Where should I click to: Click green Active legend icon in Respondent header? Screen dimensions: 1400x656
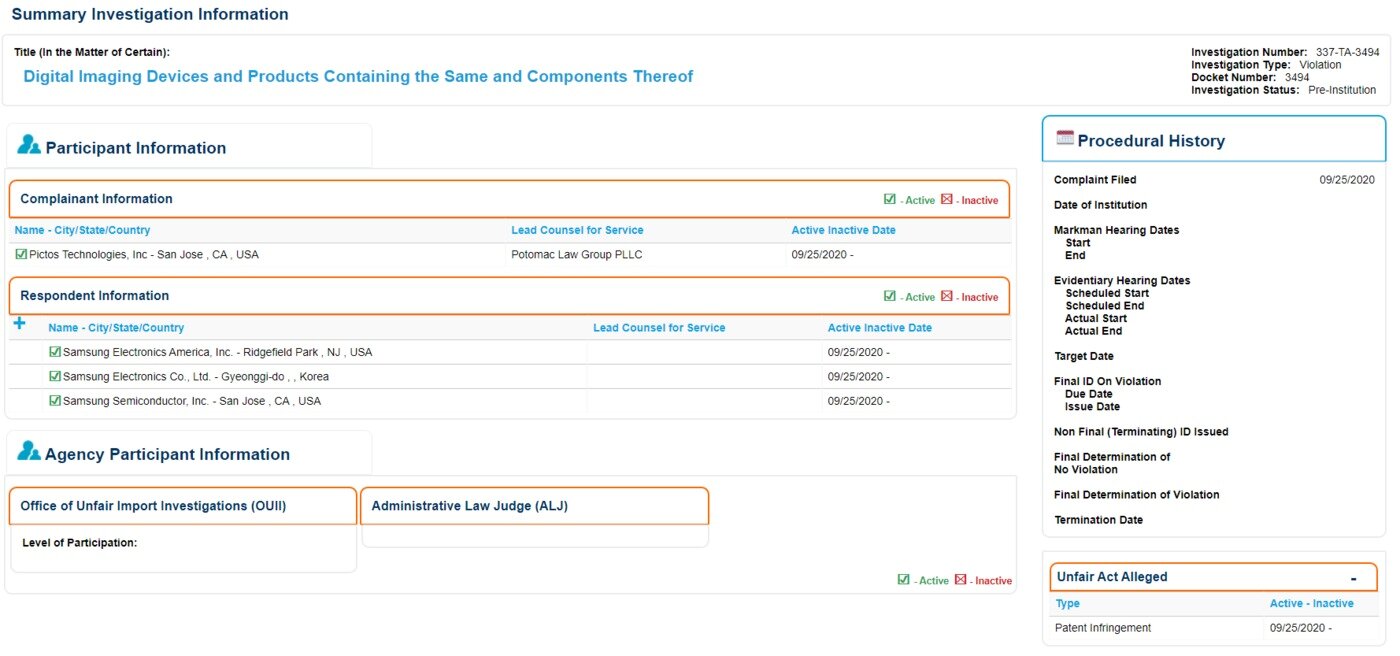[x=890, y=296]
